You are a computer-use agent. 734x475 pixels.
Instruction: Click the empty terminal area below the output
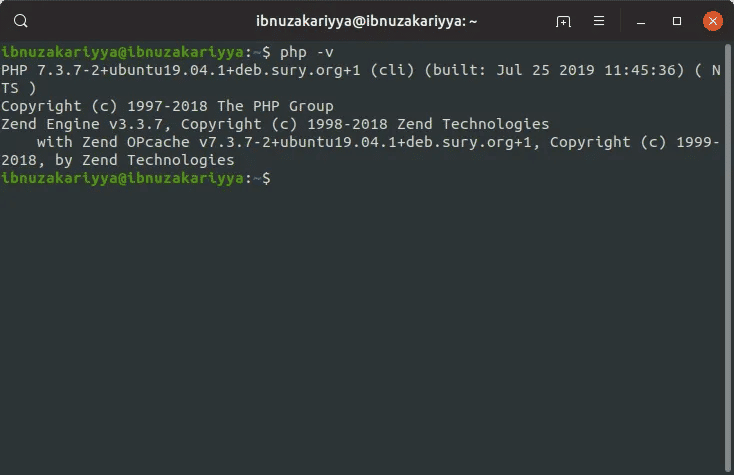pos(362,328)
